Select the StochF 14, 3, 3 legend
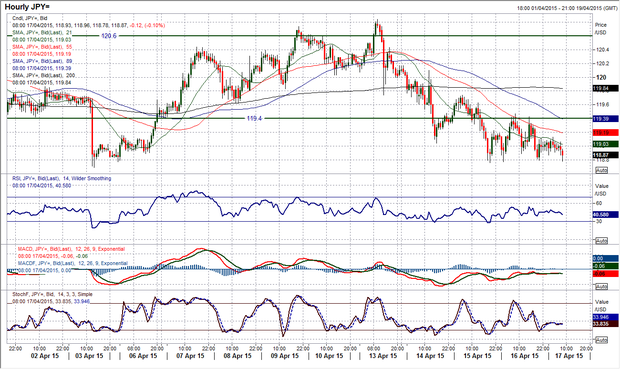The height and width of the screenshot is (369, 620). click(x=52, y=294)
